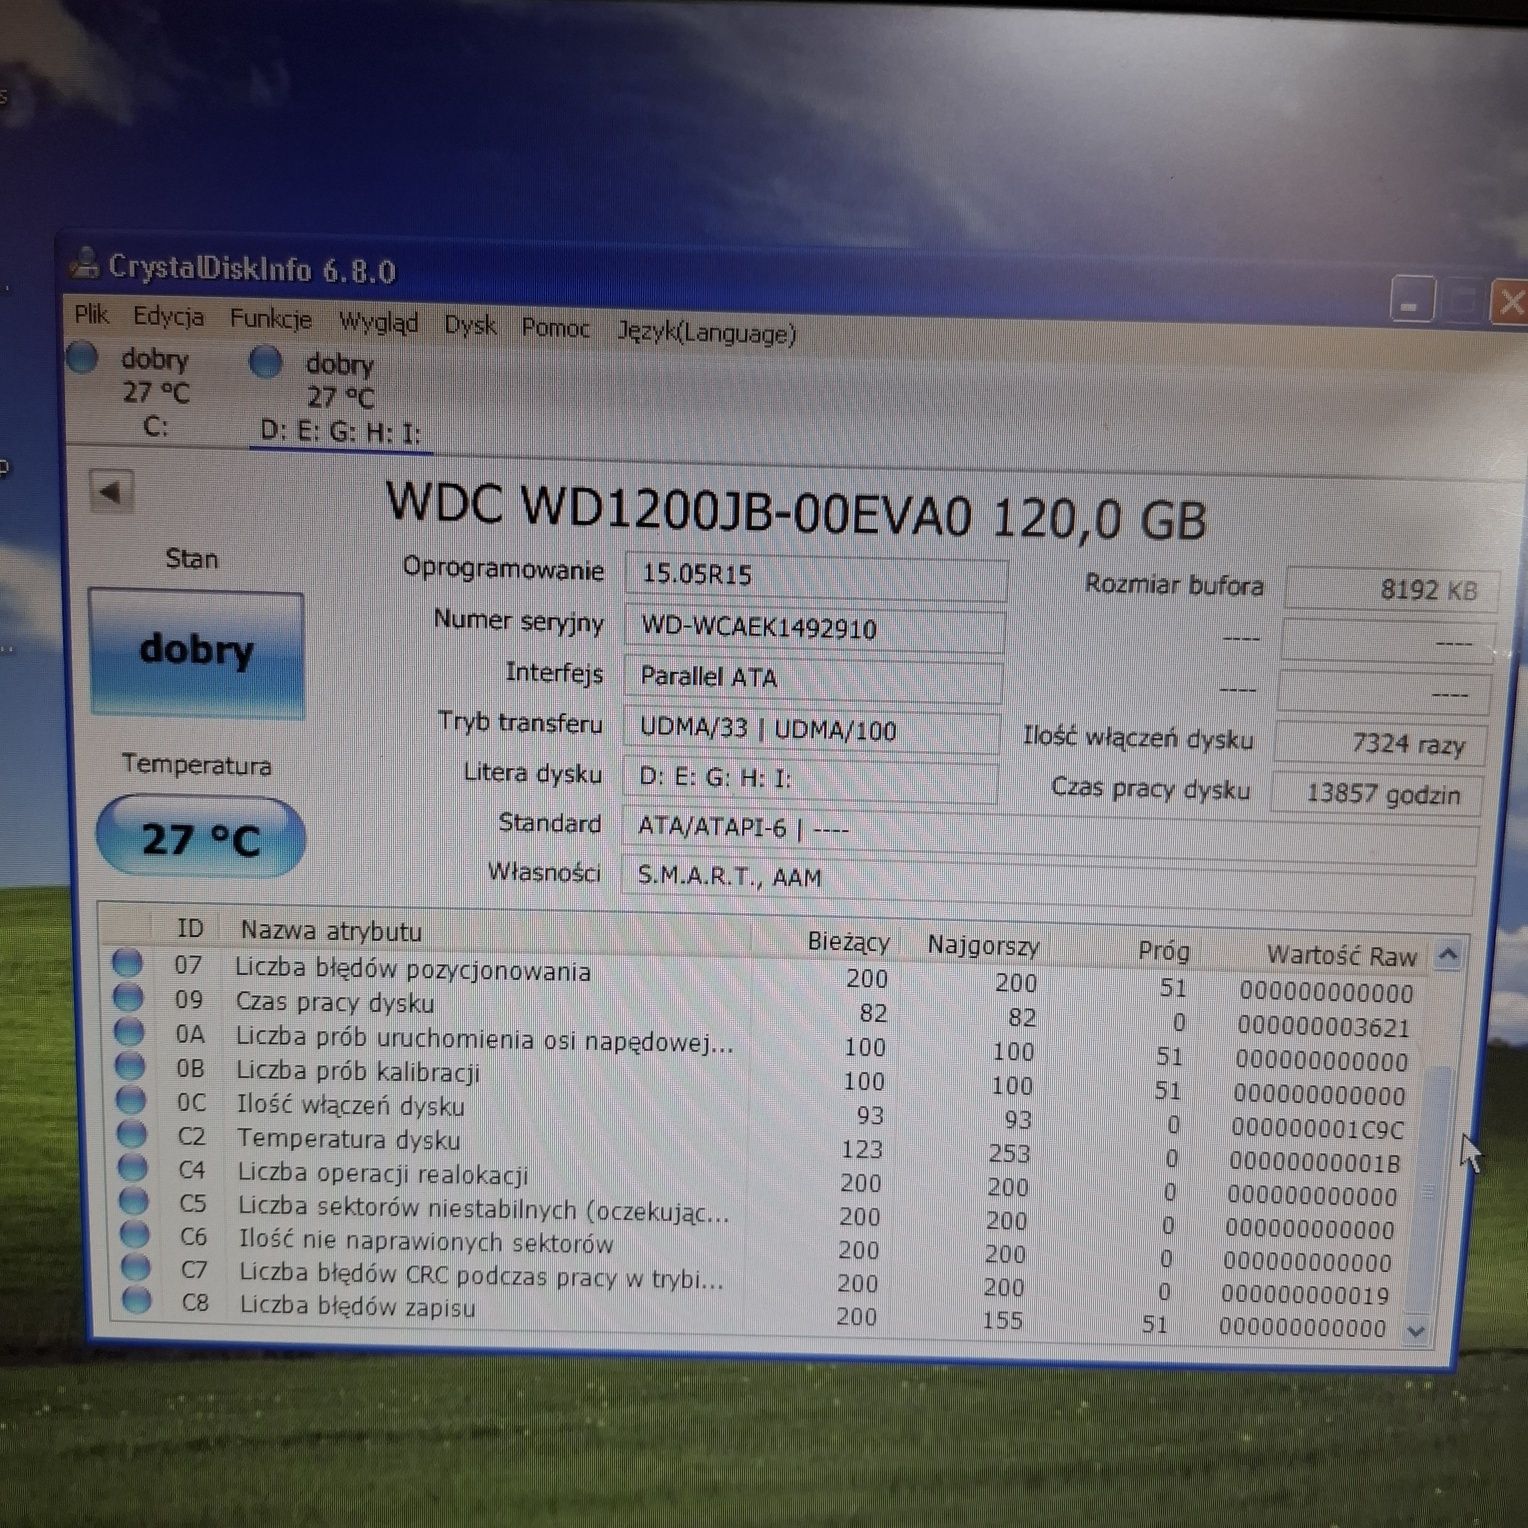Open the Pomoc menu
The height and width of the screenshot is (1528, 1528).
click(x=555, y=327)
